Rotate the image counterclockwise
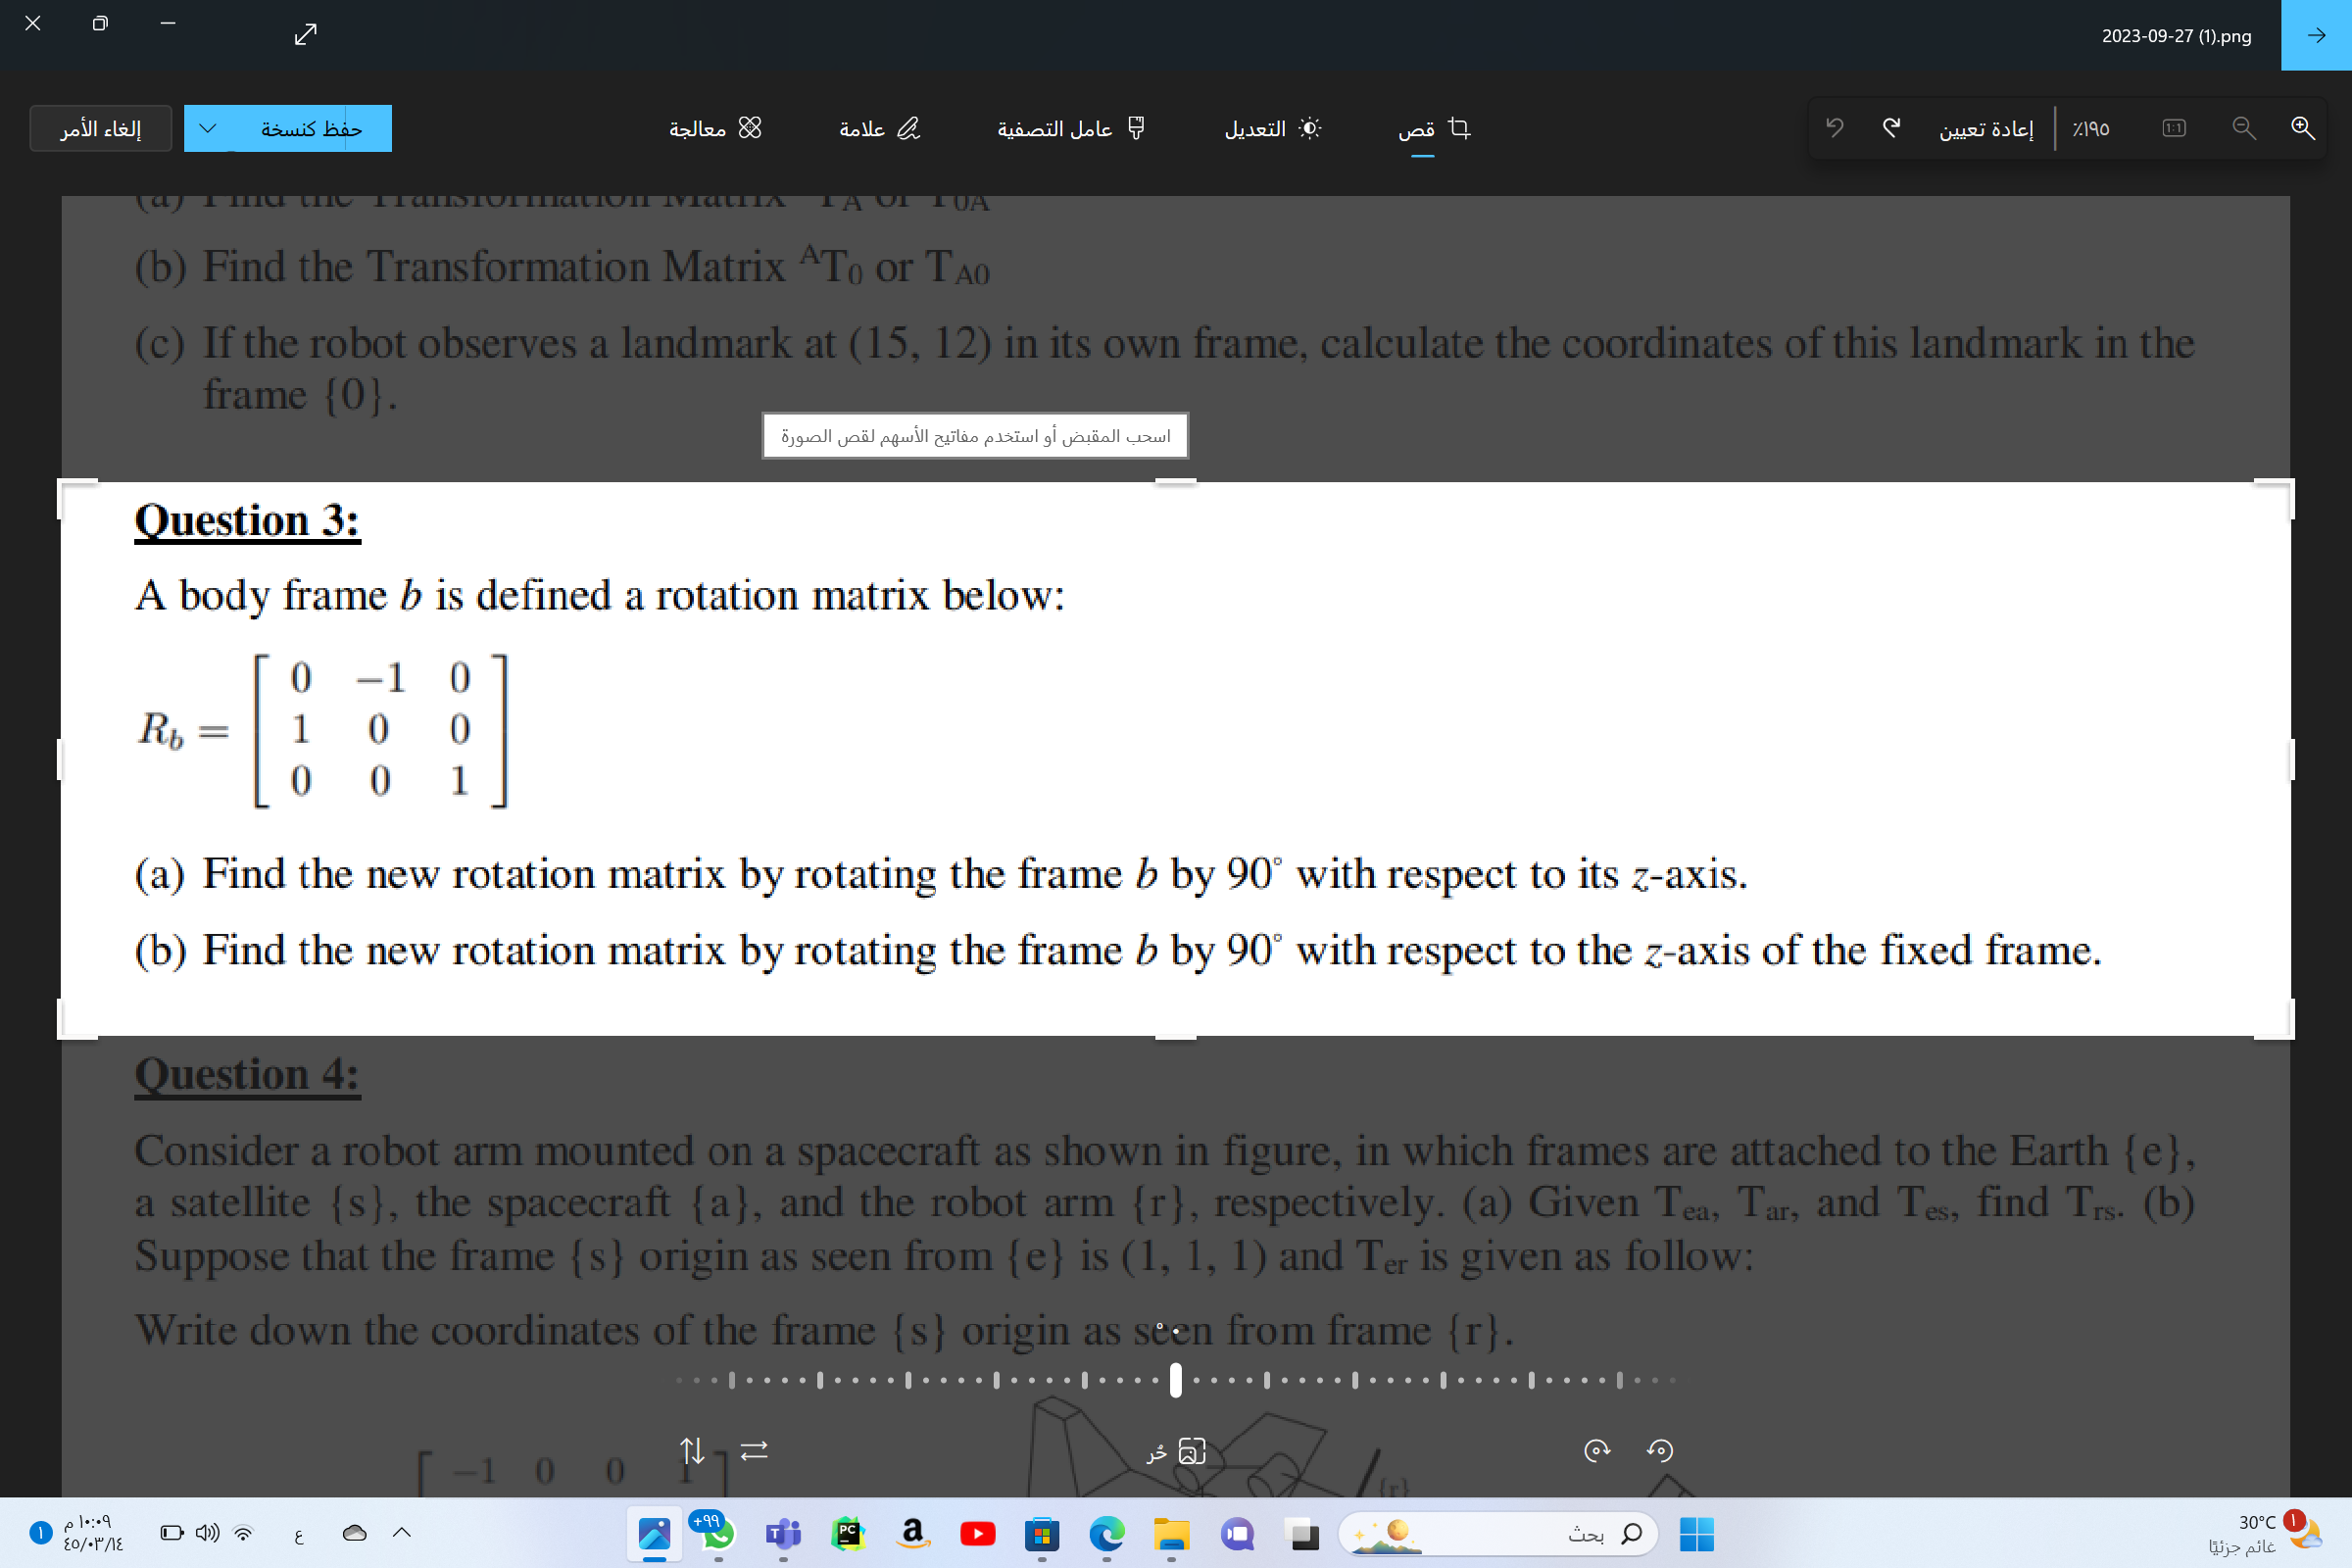This screenshot has width=2352, height=1568. point(1661,1450)
